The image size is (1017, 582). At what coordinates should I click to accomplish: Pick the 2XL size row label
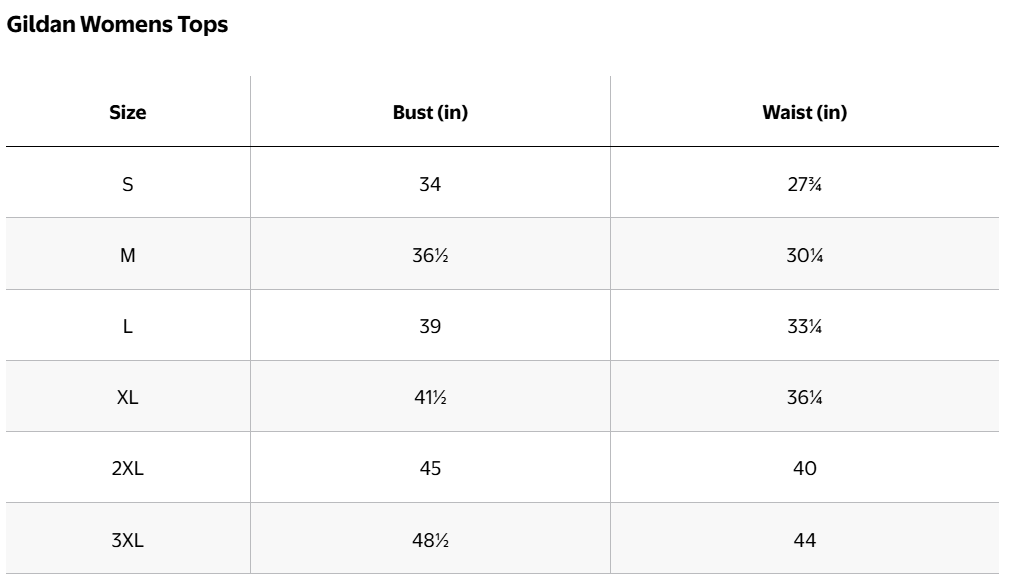click(127, 469)
